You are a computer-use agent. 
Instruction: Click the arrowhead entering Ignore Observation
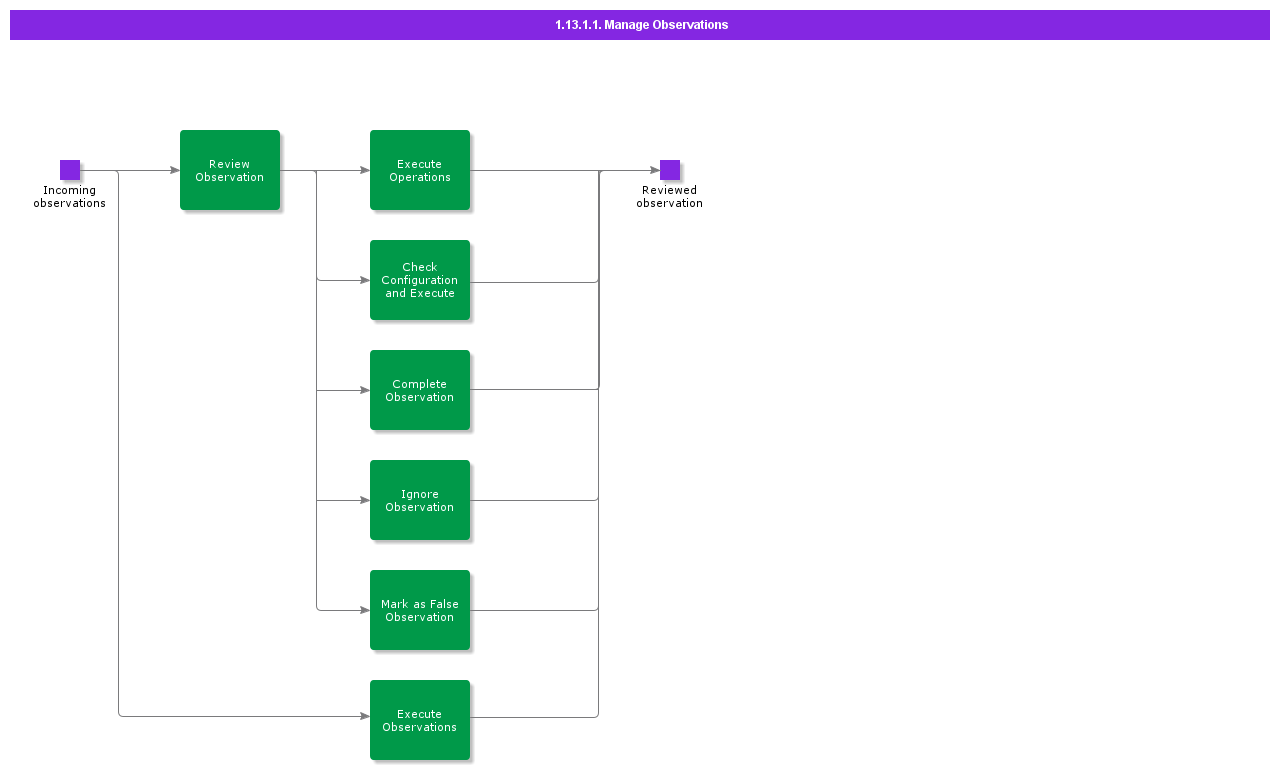pyautogui.click(x=364, y=500)
